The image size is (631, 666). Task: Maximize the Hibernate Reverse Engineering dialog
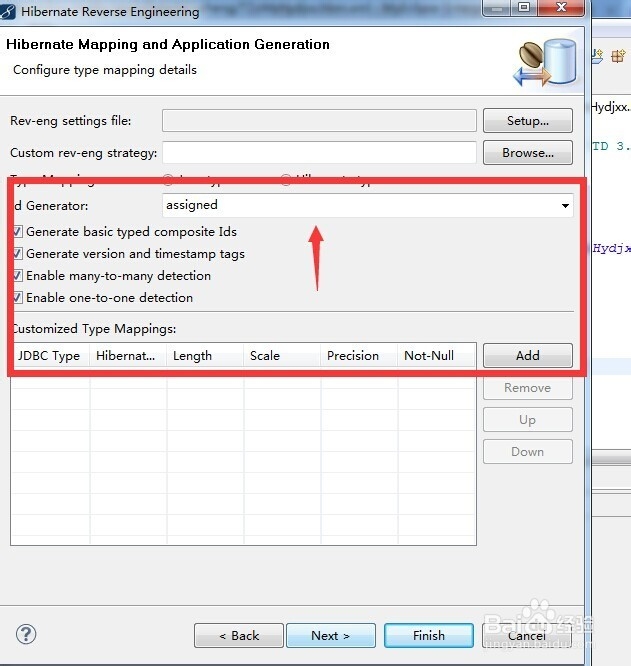coord(524,8)
